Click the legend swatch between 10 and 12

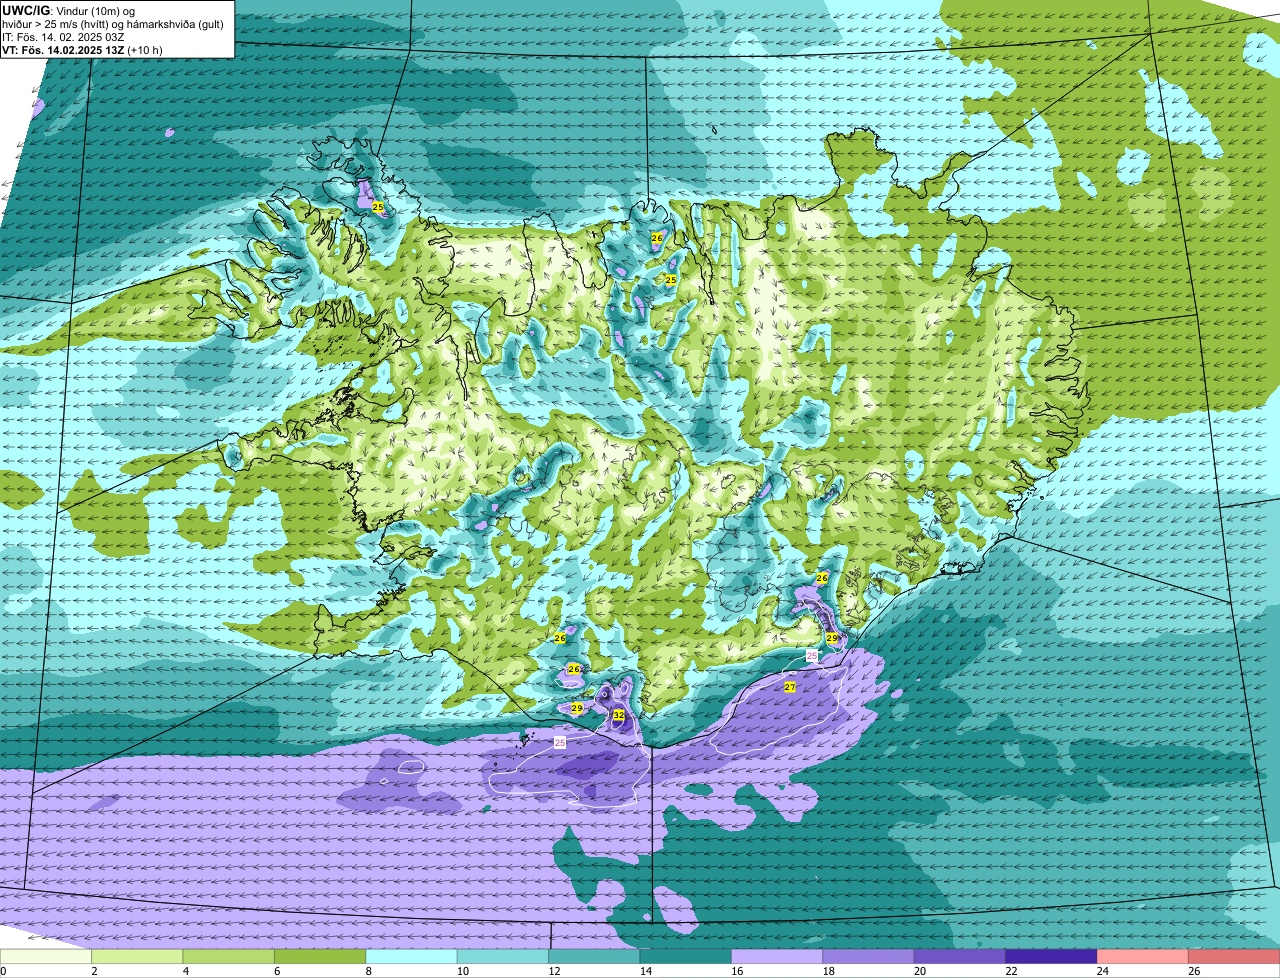click(x=503, y=957)
